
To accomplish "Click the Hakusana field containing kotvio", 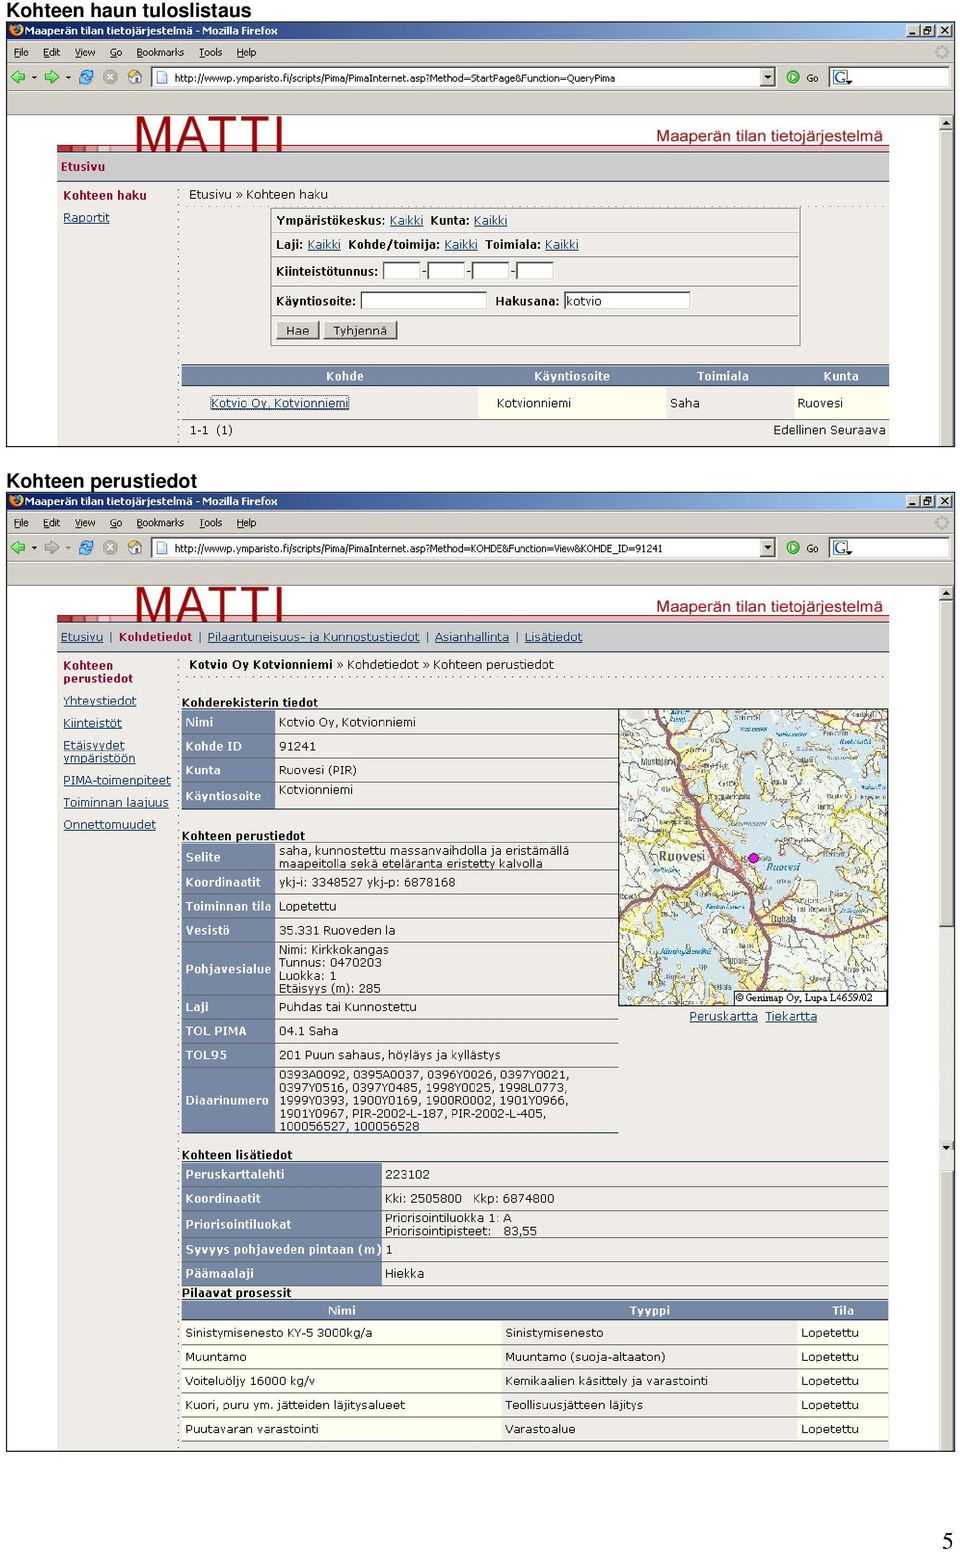I will coord(627,300).
